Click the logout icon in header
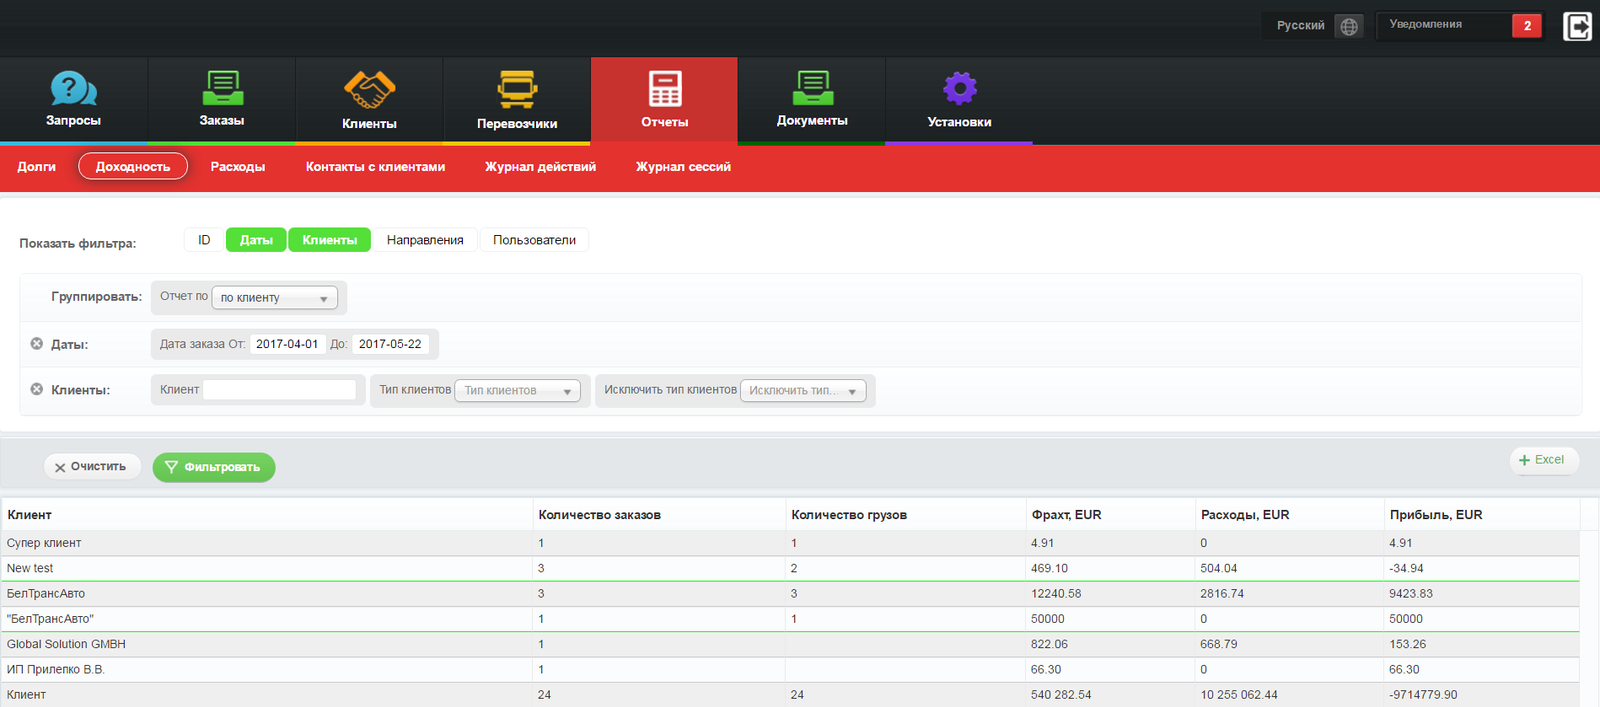The width and height of the screenshot is (1600, 707). (1577, 26)
